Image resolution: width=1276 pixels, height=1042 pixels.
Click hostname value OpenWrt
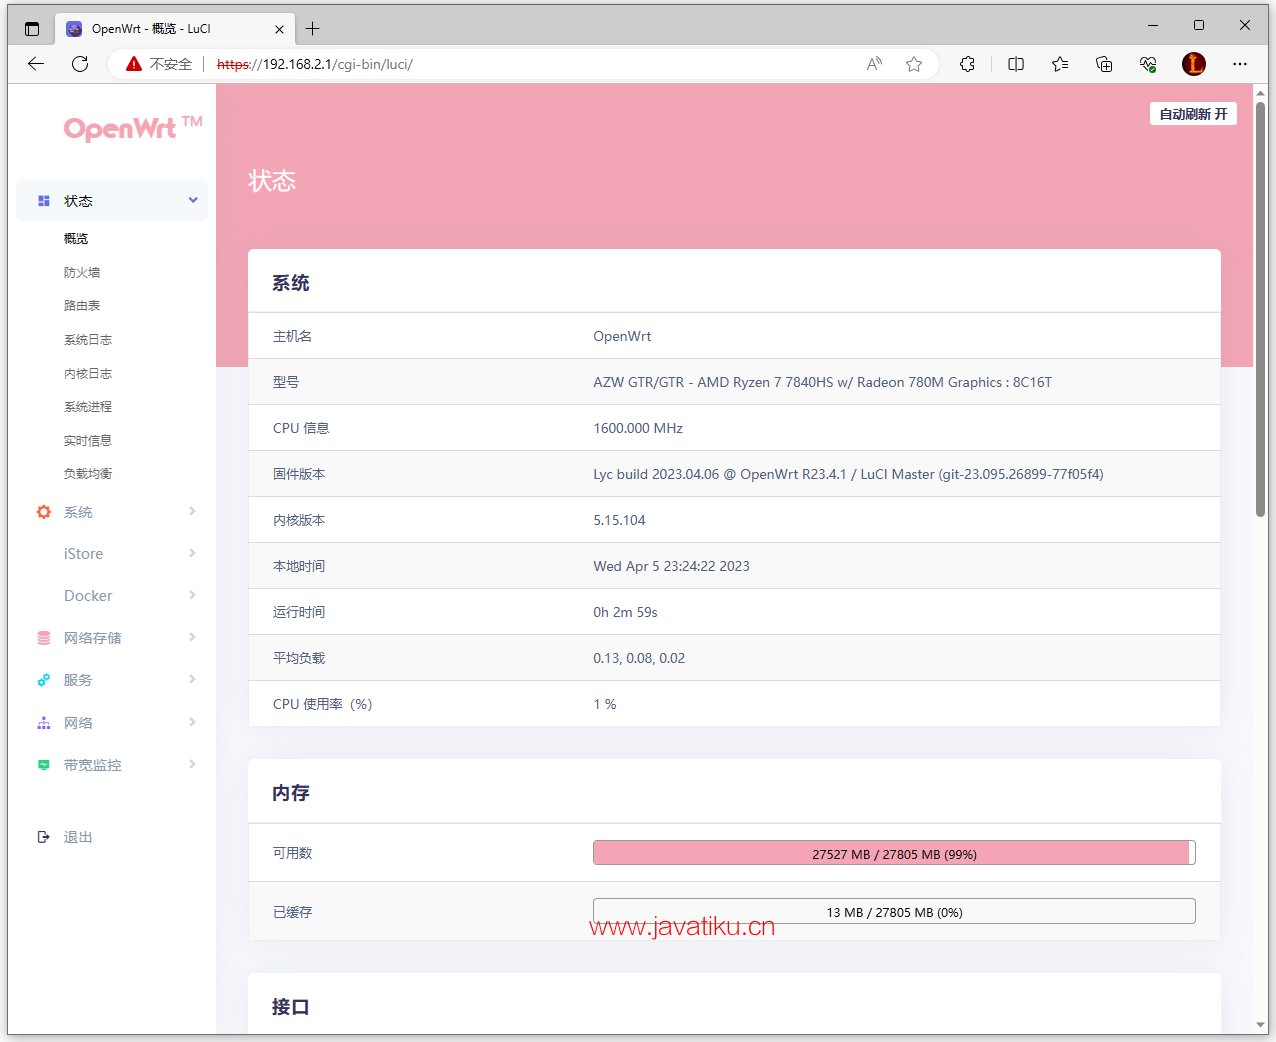click(622, 336)
